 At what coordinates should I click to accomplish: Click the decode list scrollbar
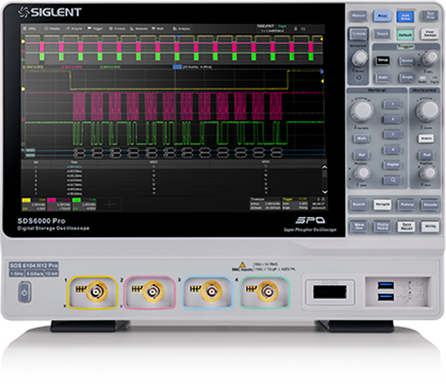coord(324,180)
